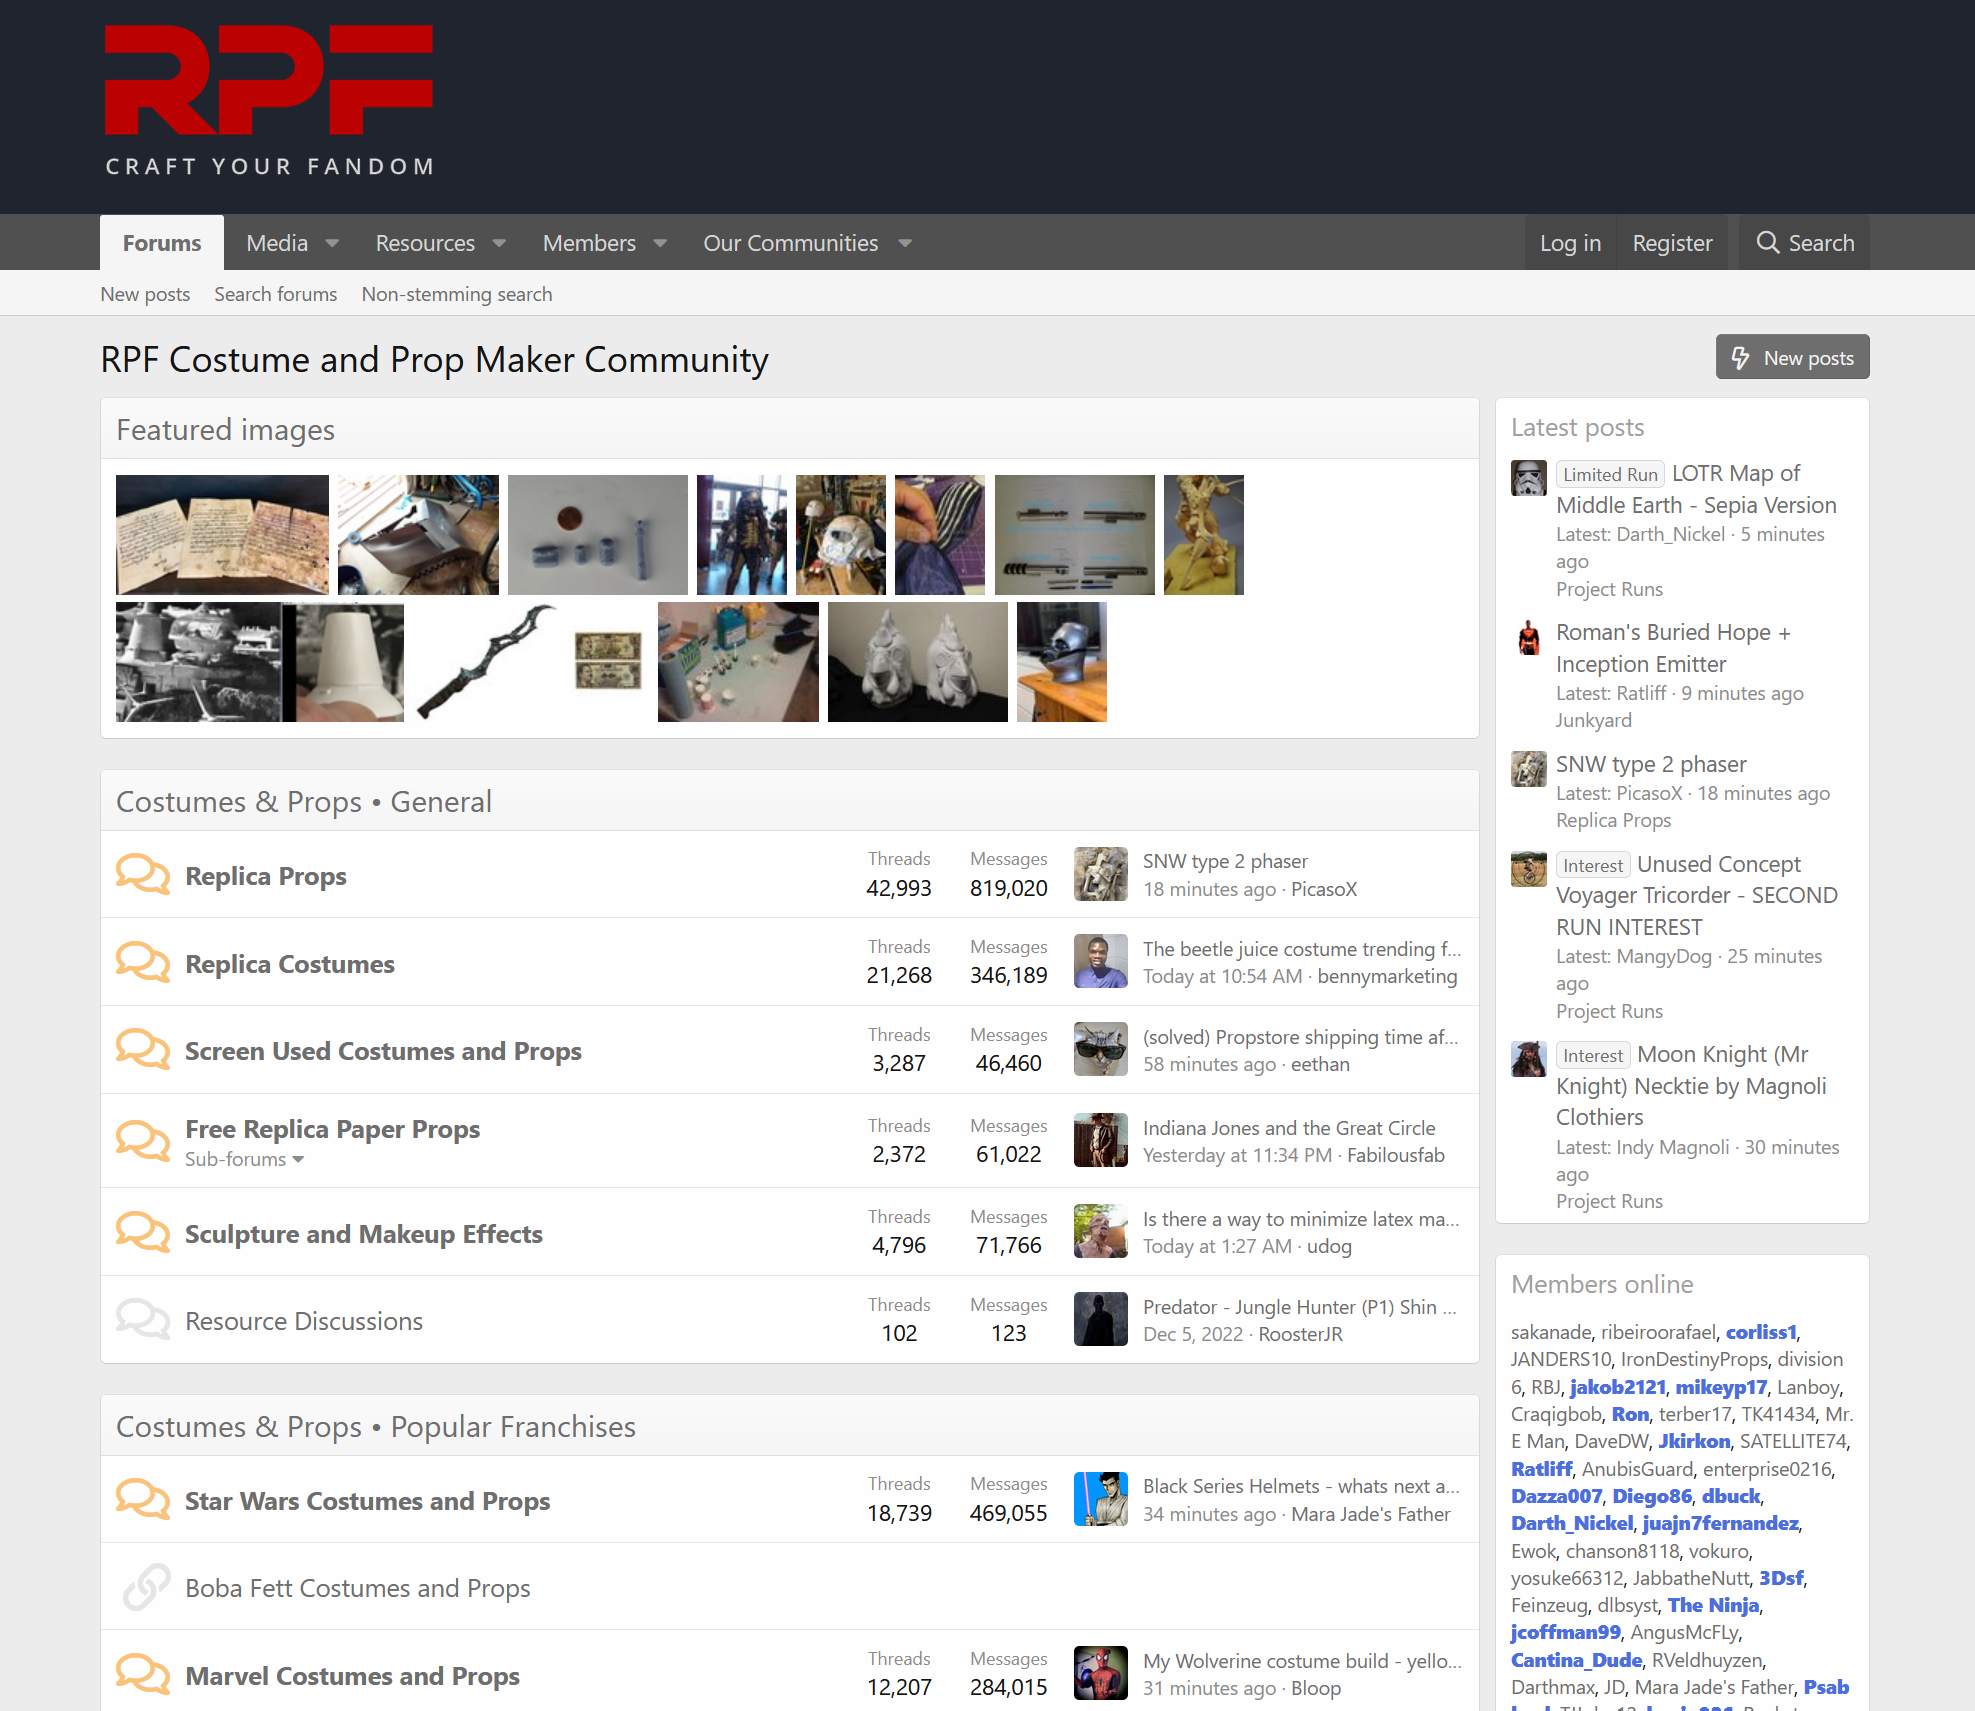Open the Log in link
Viewport: 1975px width, 1711px height.
(1570, 243)
